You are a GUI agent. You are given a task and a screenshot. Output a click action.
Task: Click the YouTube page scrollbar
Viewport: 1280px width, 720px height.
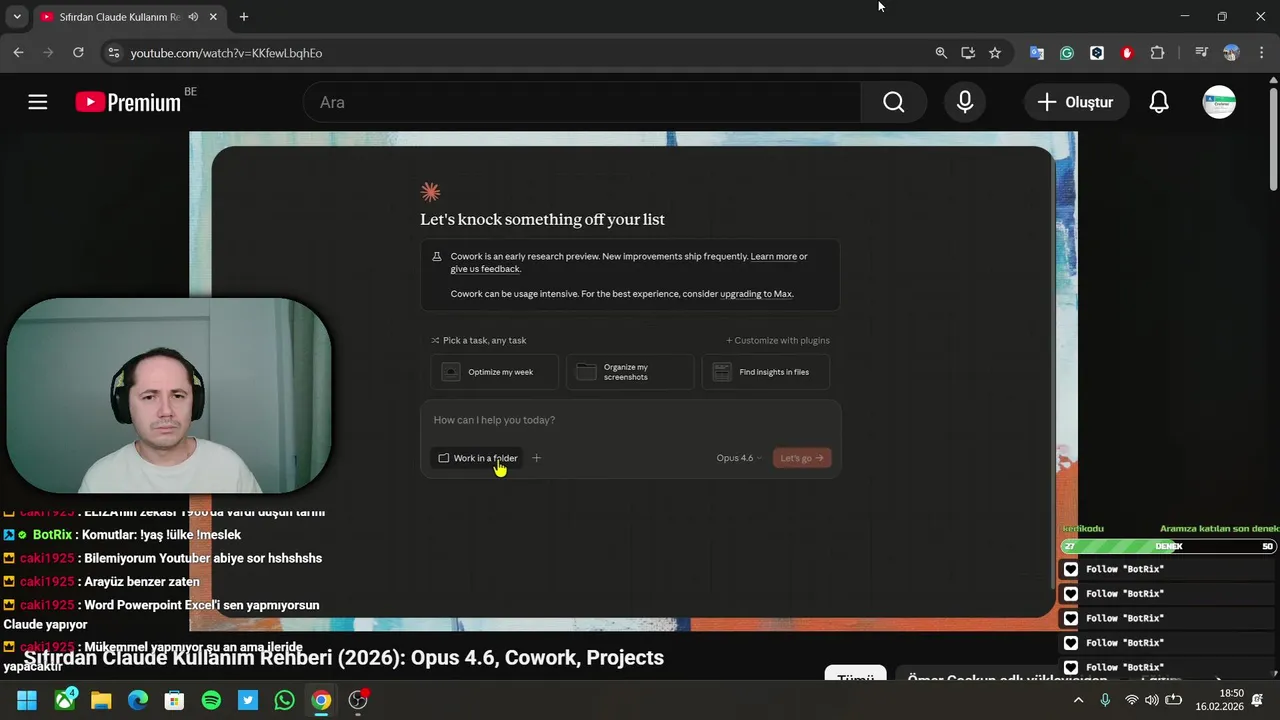click(1273, 140)
